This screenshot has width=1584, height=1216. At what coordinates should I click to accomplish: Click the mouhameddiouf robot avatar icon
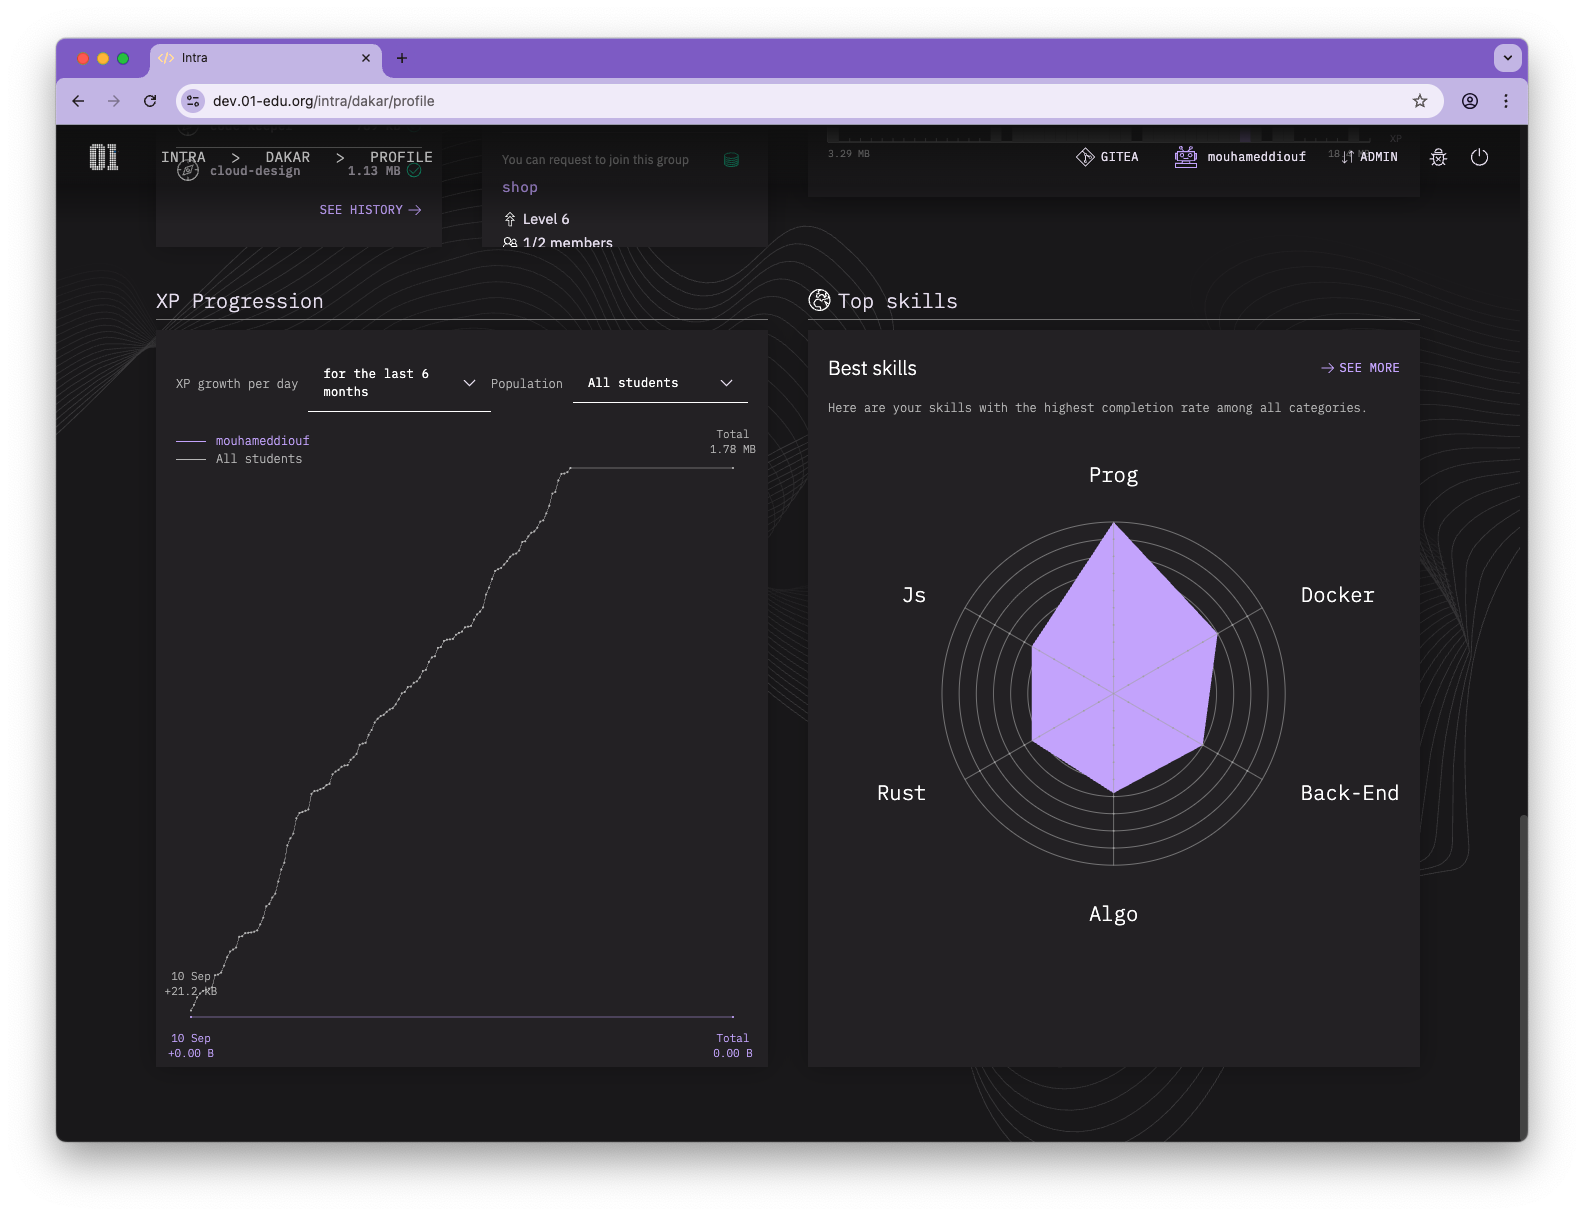click(1185, 157)
